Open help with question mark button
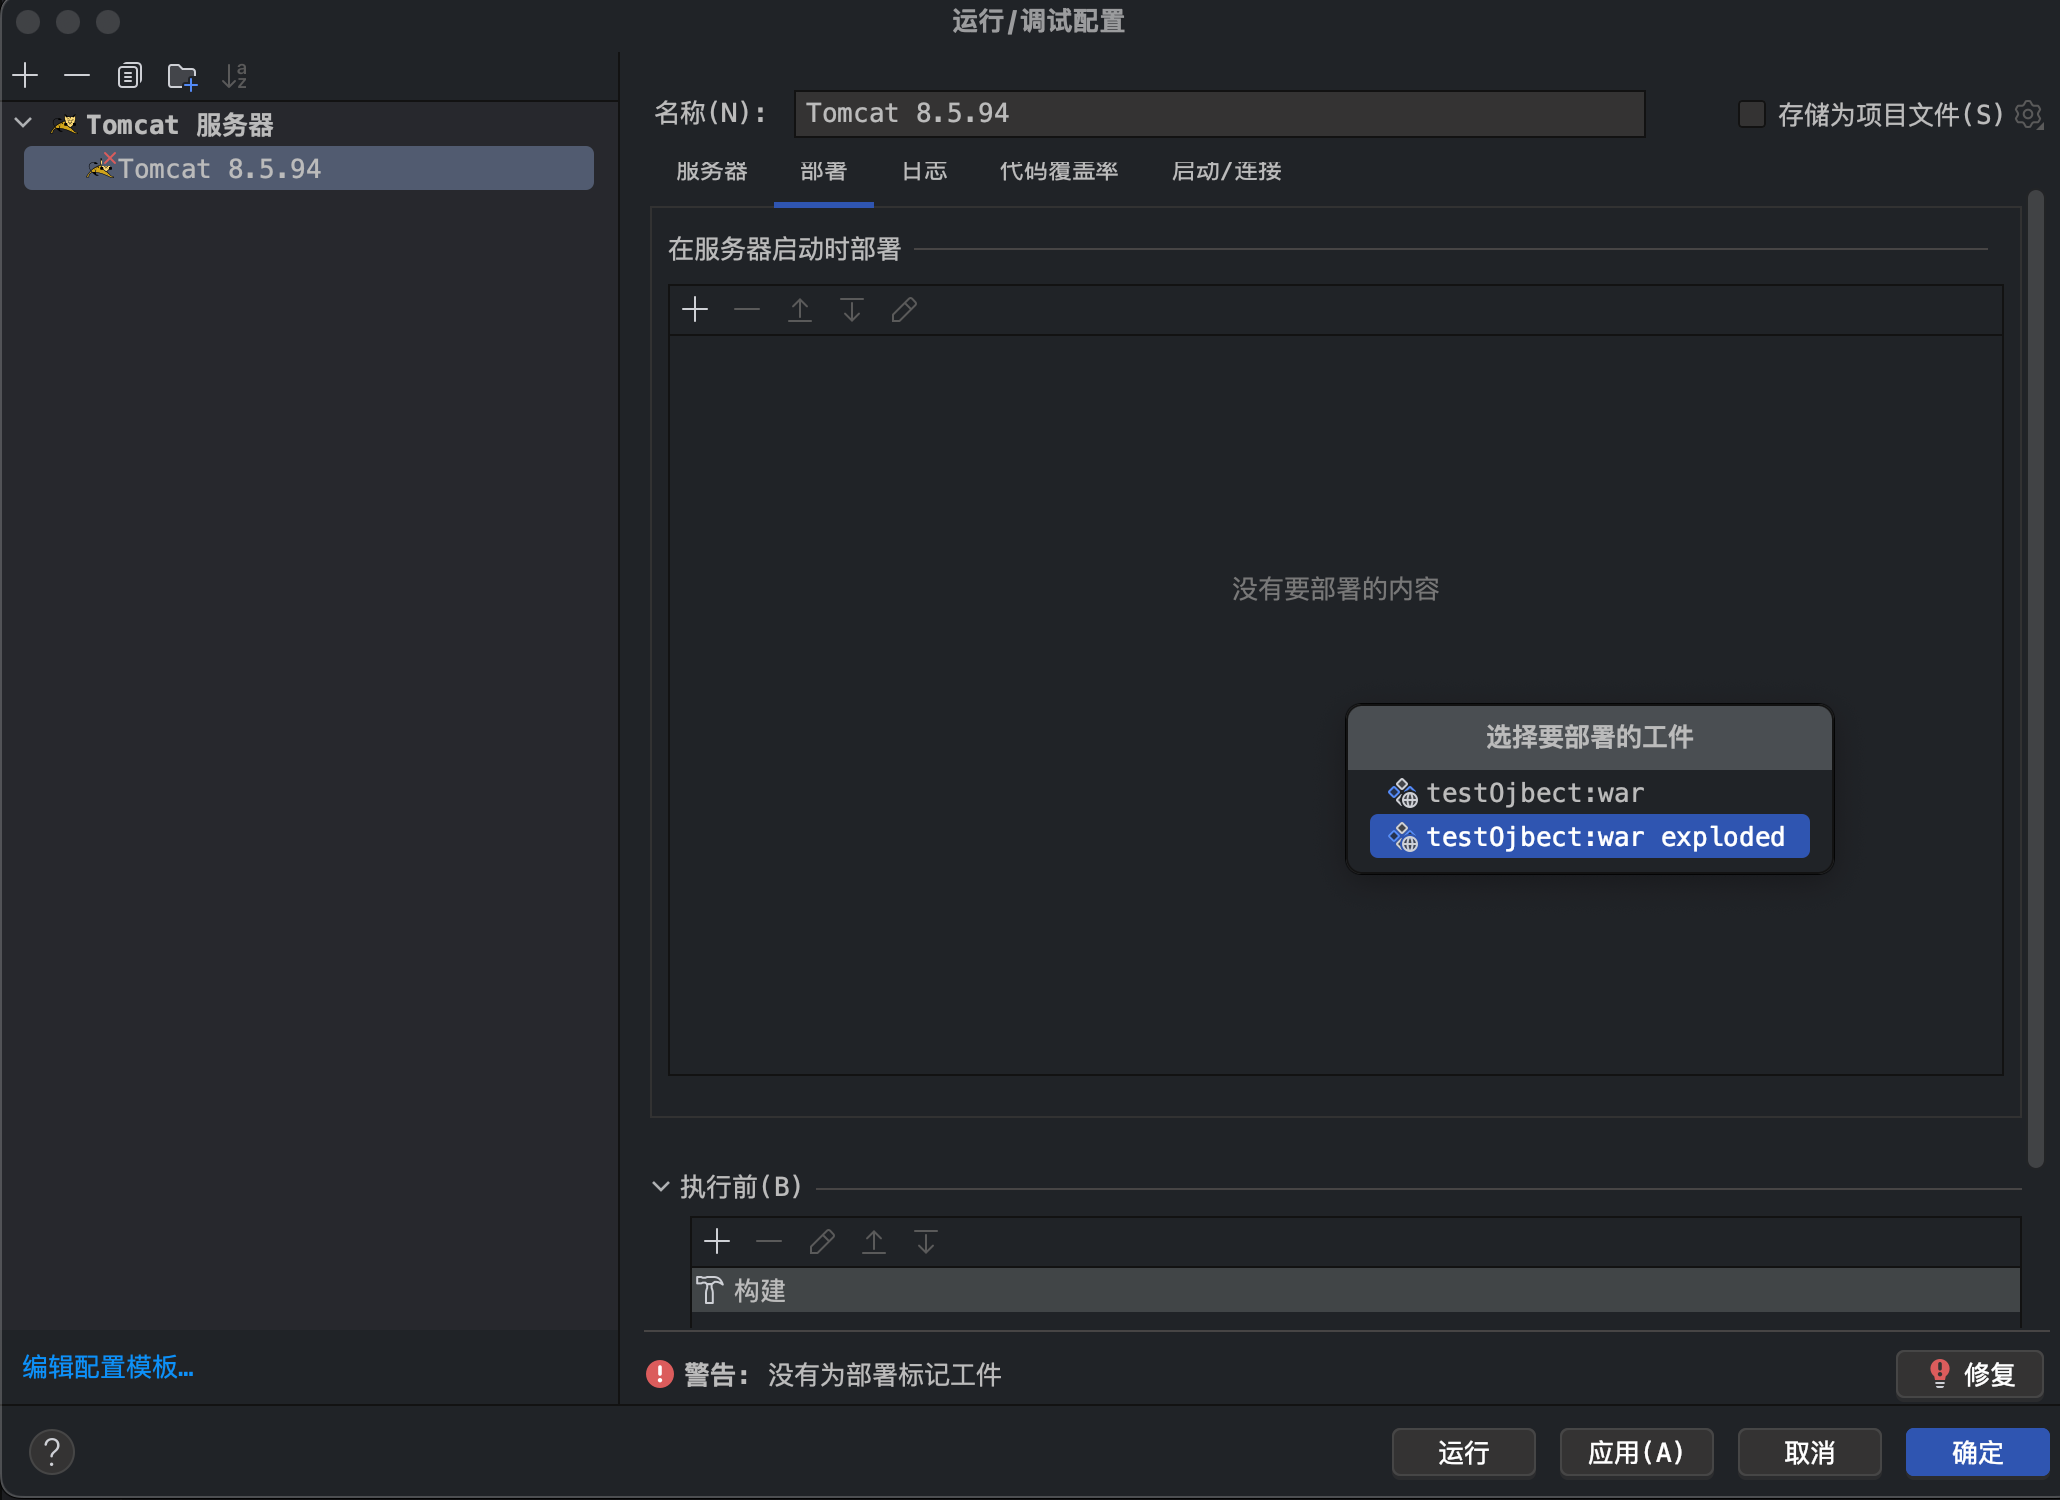Image resolution: width=2060 pixels, height=1500 pixels. (52, 1451)
